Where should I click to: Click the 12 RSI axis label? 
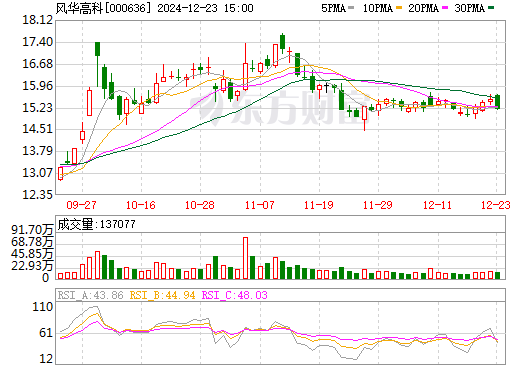pos(46,359)
